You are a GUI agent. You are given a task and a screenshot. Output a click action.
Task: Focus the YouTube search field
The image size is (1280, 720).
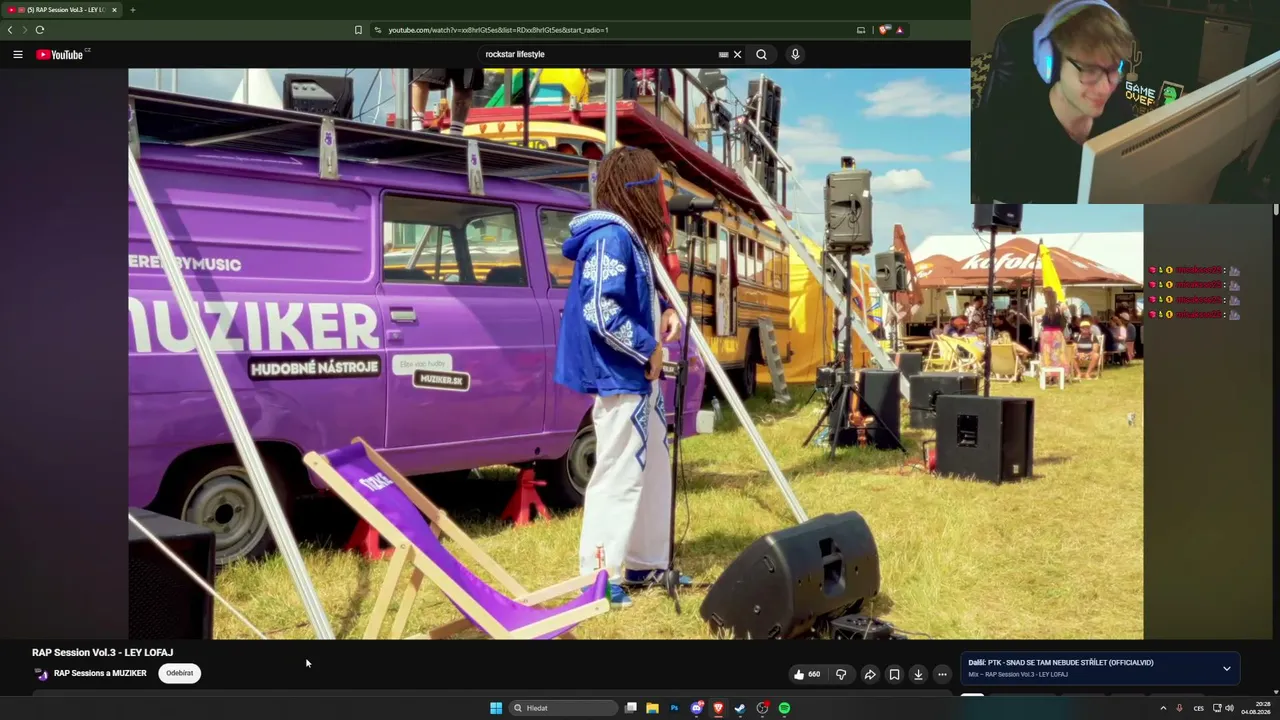(598, 54)
